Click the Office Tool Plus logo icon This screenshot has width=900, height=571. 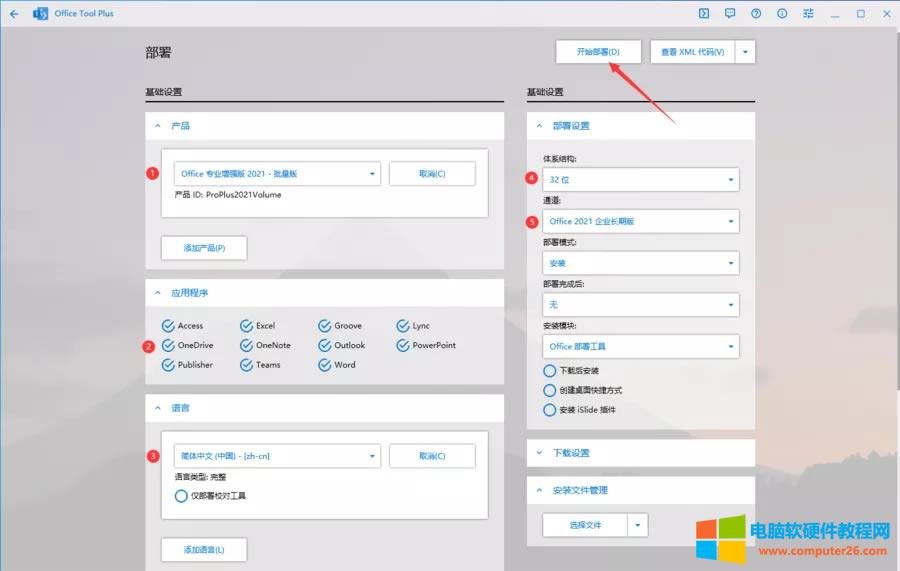click(x=41, y=14)
